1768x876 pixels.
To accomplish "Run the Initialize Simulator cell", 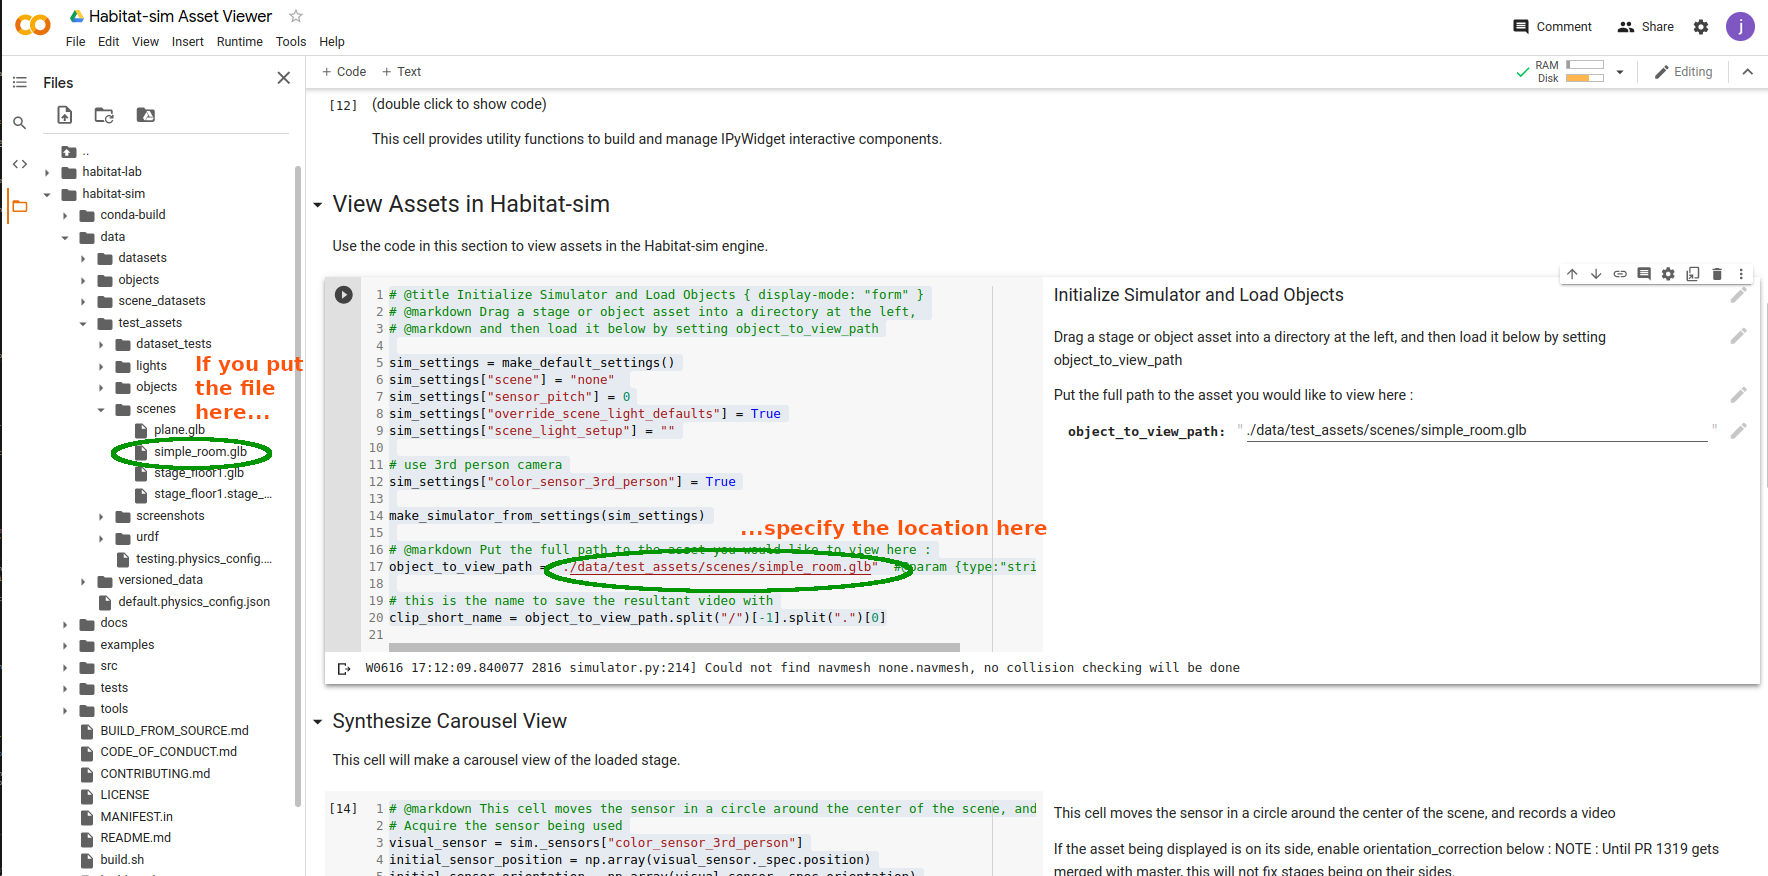I will pos(344,295).
